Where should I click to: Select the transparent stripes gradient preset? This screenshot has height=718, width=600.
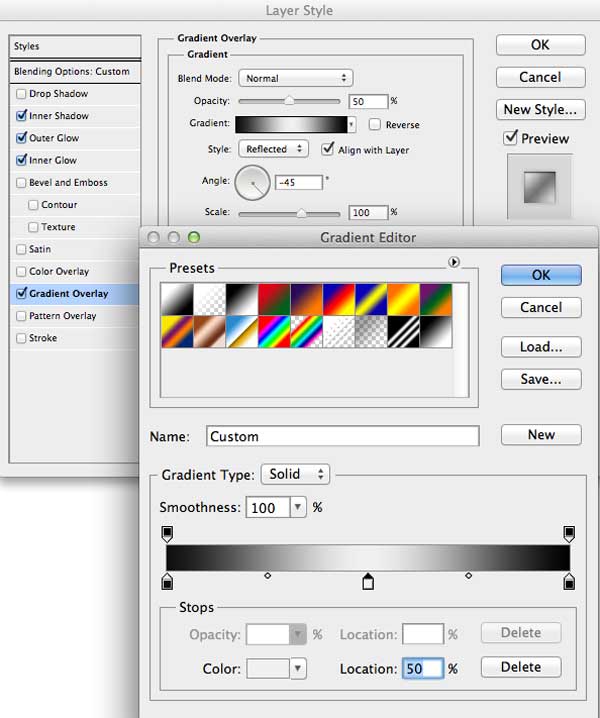point(338,332)
